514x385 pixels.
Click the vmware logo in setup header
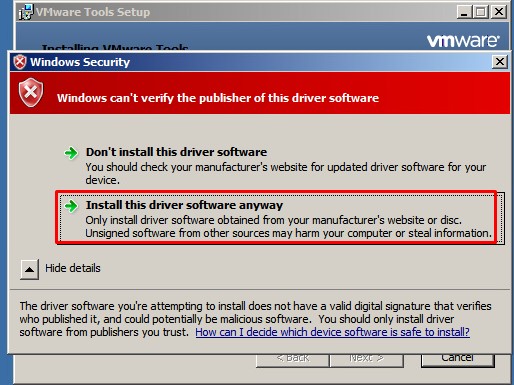463,40
